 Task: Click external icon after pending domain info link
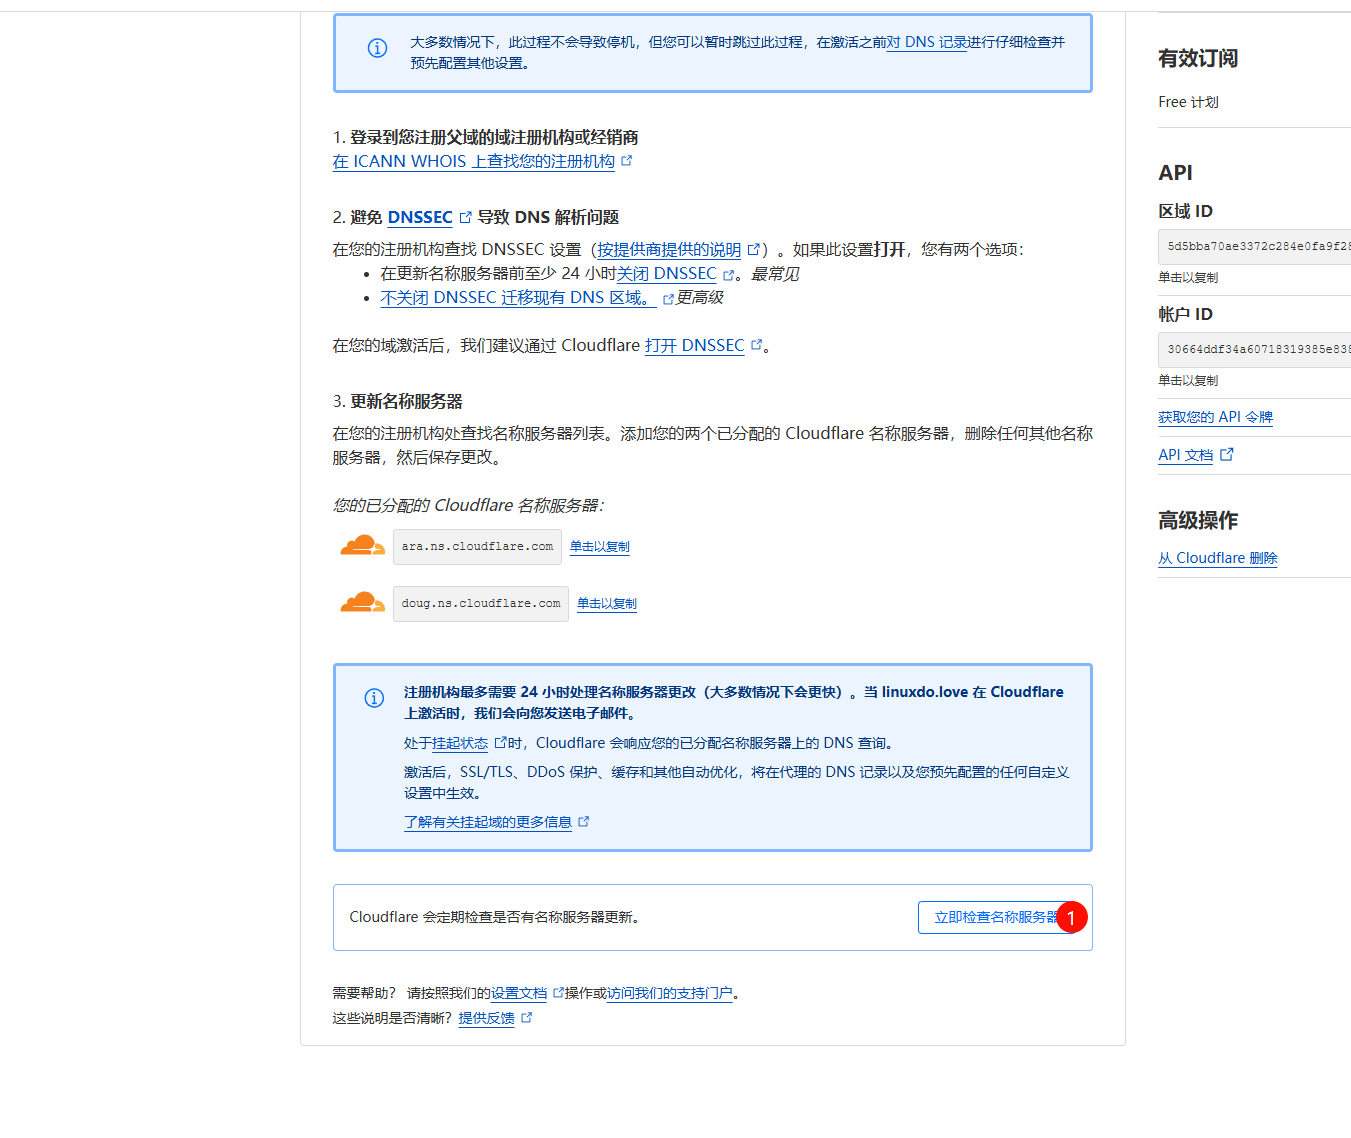click(584, 821)
